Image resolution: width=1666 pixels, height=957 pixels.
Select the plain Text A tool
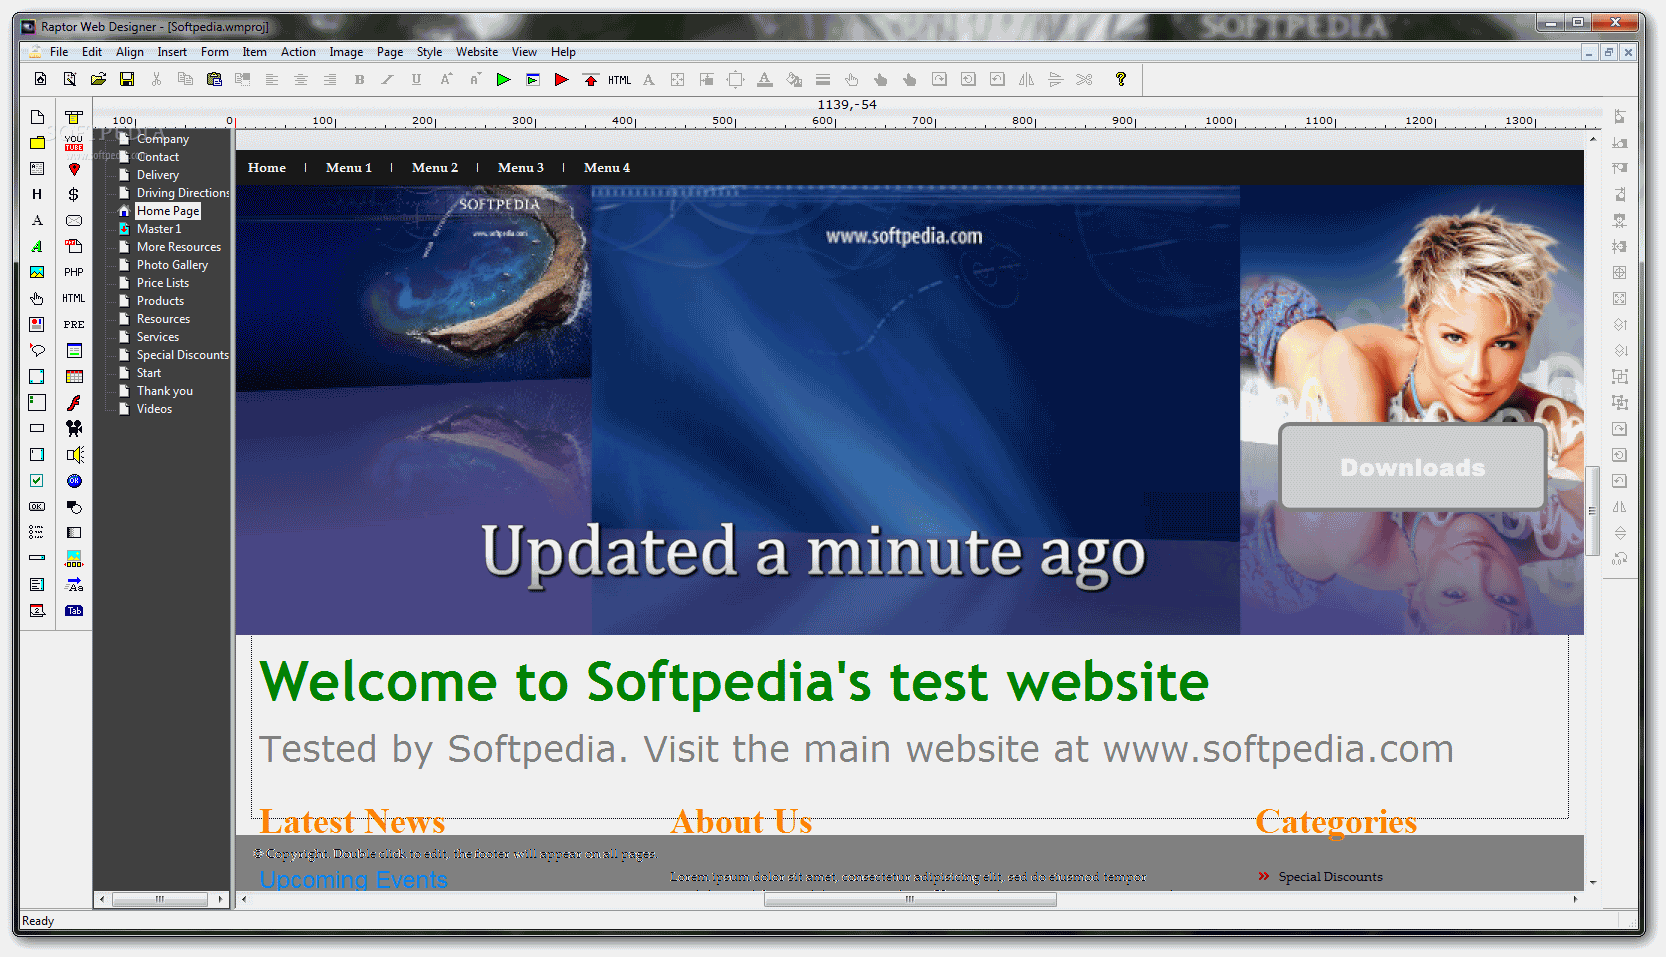tap(37, 220)
